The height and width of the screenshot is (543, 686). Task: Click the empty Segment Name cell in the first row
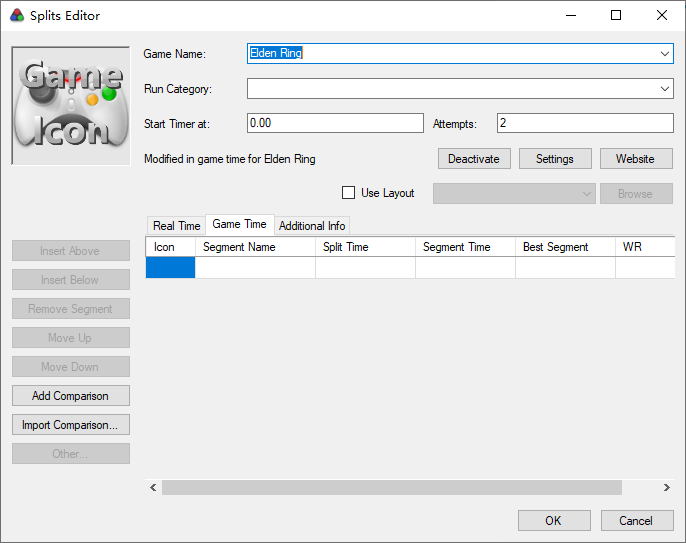pos(255,267)
